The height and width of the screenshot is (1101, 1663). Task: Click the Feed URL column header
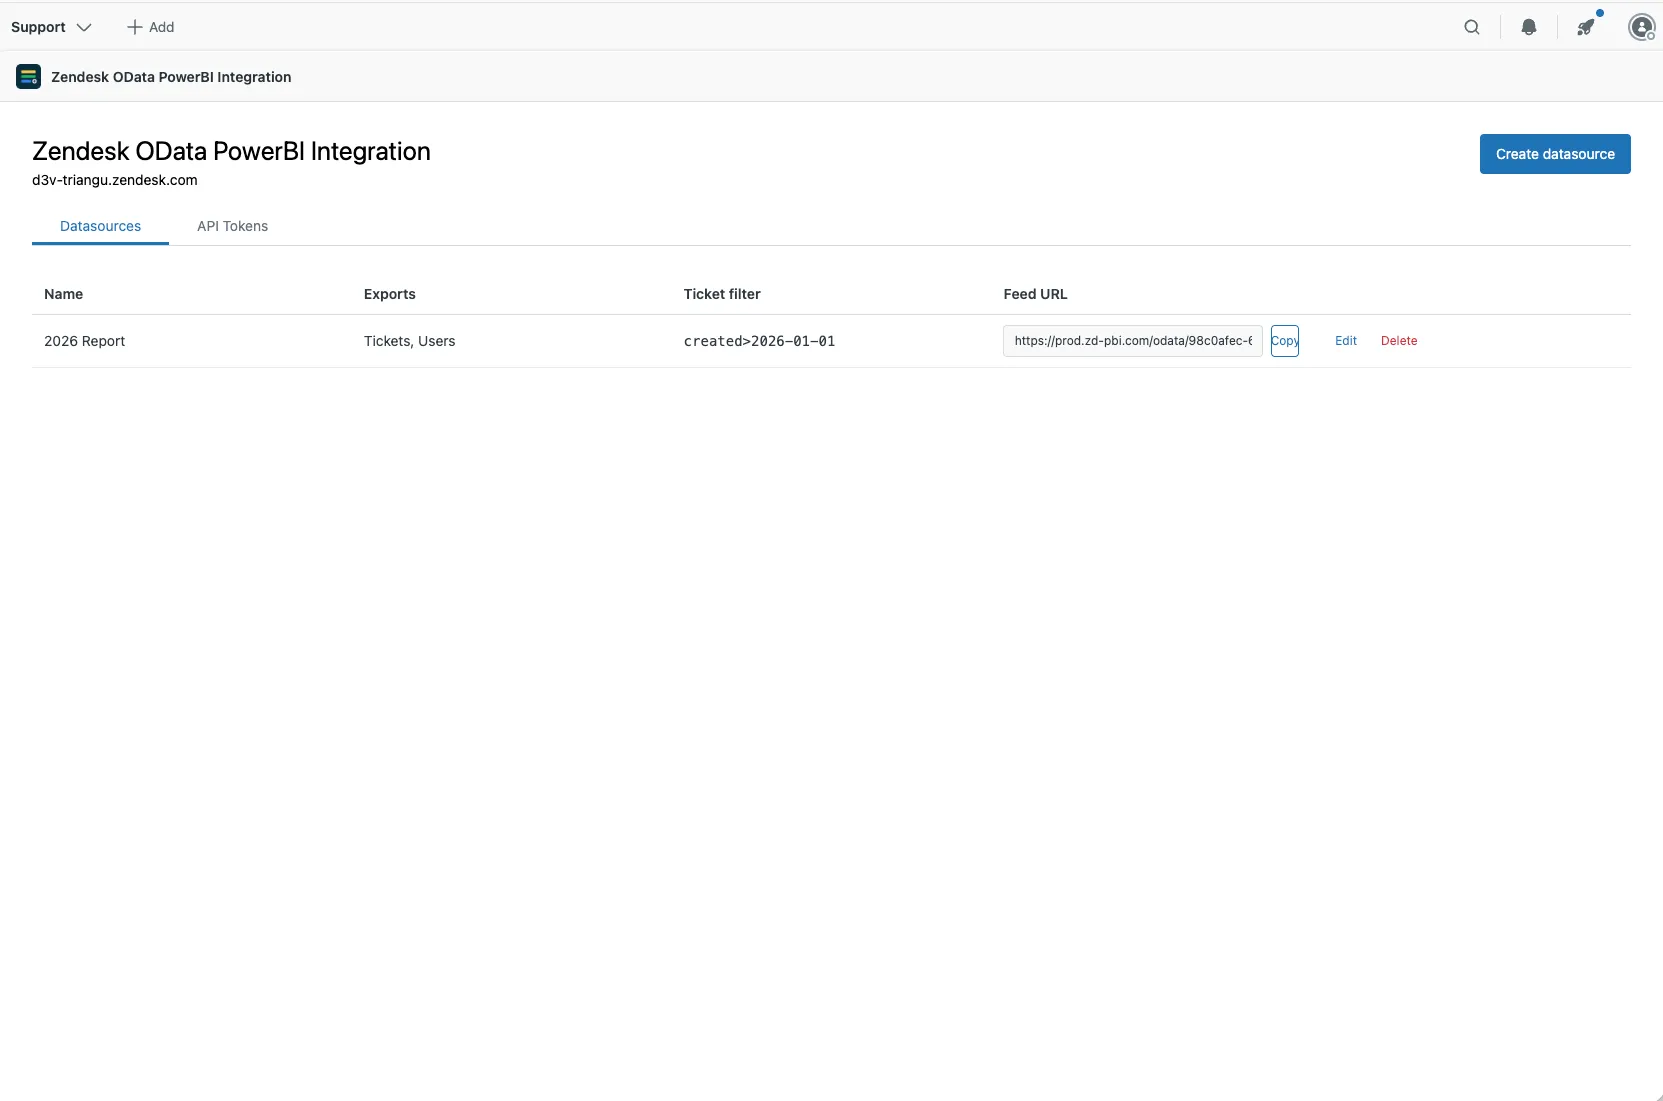point(1035,294)
